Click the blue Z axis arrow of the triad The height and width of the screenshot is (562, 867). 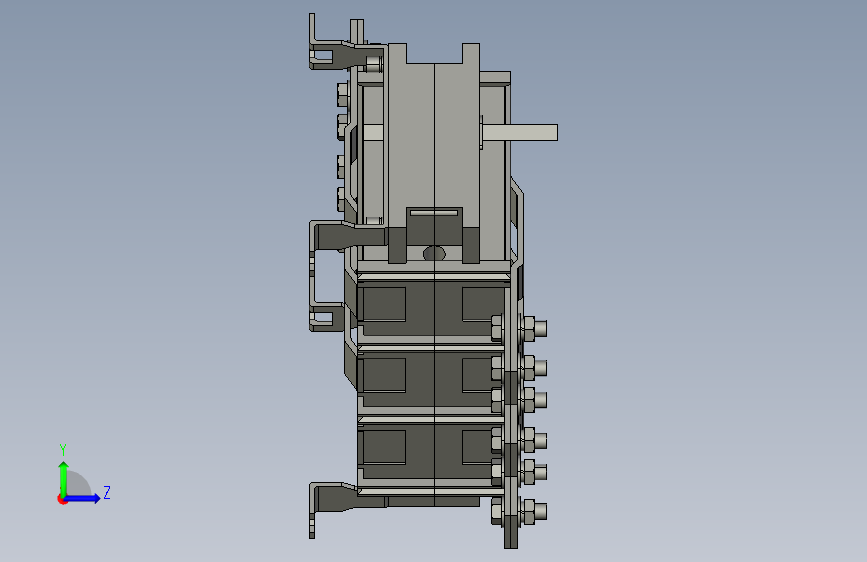[83, 498]
